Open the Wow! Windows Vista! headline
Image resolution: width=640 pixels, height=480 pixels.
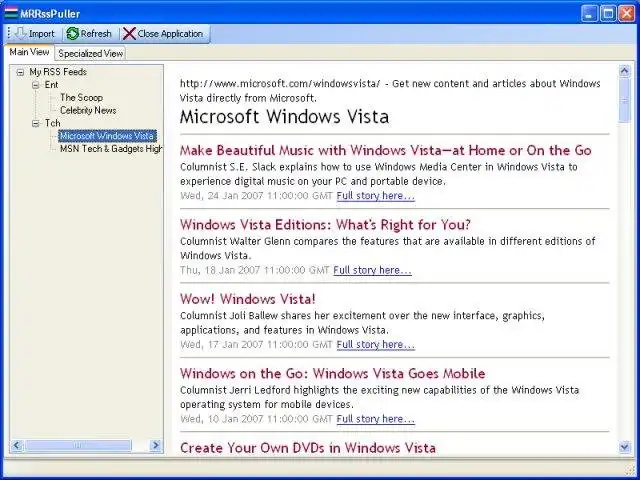248,299
